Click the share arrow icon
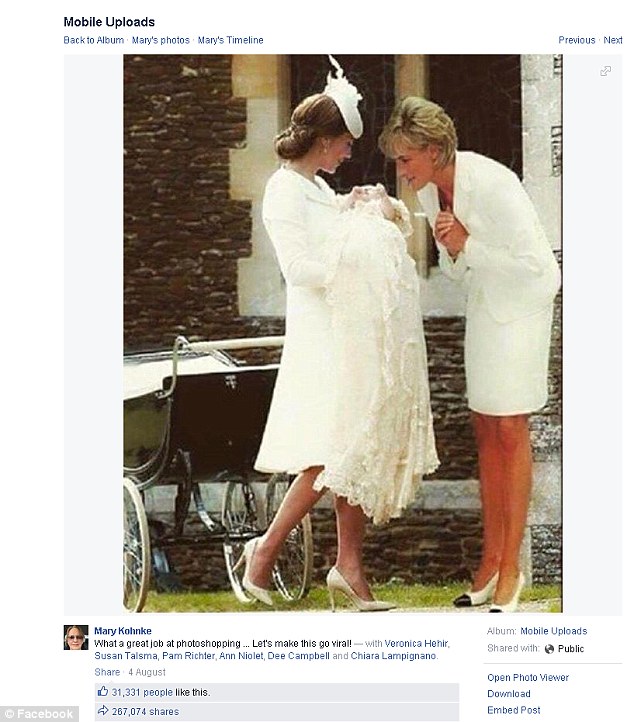Screen dimensions: 634x722 pos(103,710)
